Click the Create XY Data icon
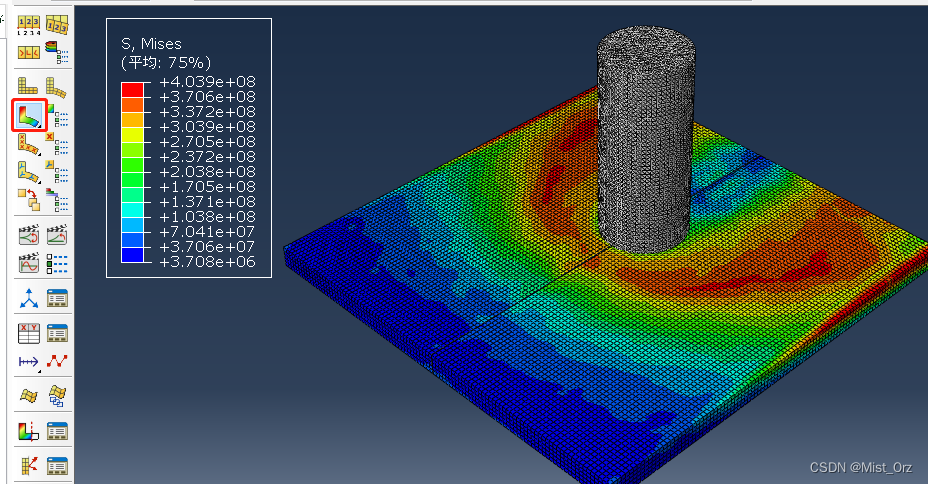Image resolution: width=928 pixels, height=484 pixels. click(x=28, y=333)
